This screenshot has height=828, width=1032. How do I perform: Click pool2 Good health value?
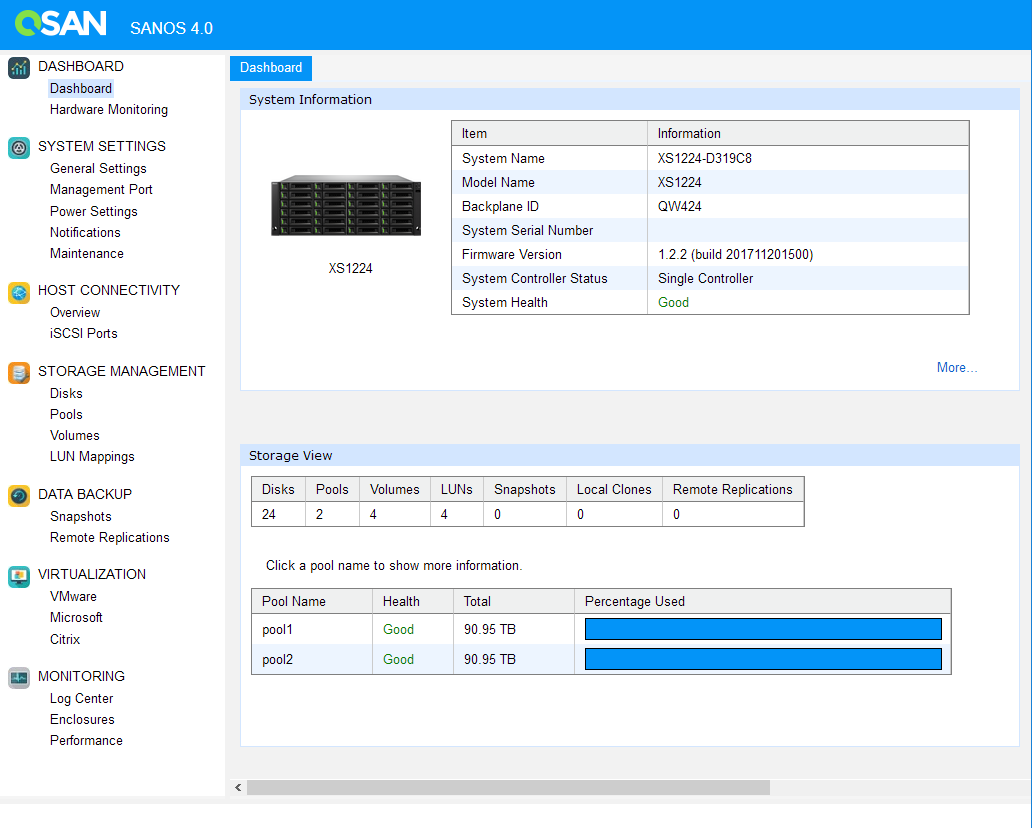point(398,660)
